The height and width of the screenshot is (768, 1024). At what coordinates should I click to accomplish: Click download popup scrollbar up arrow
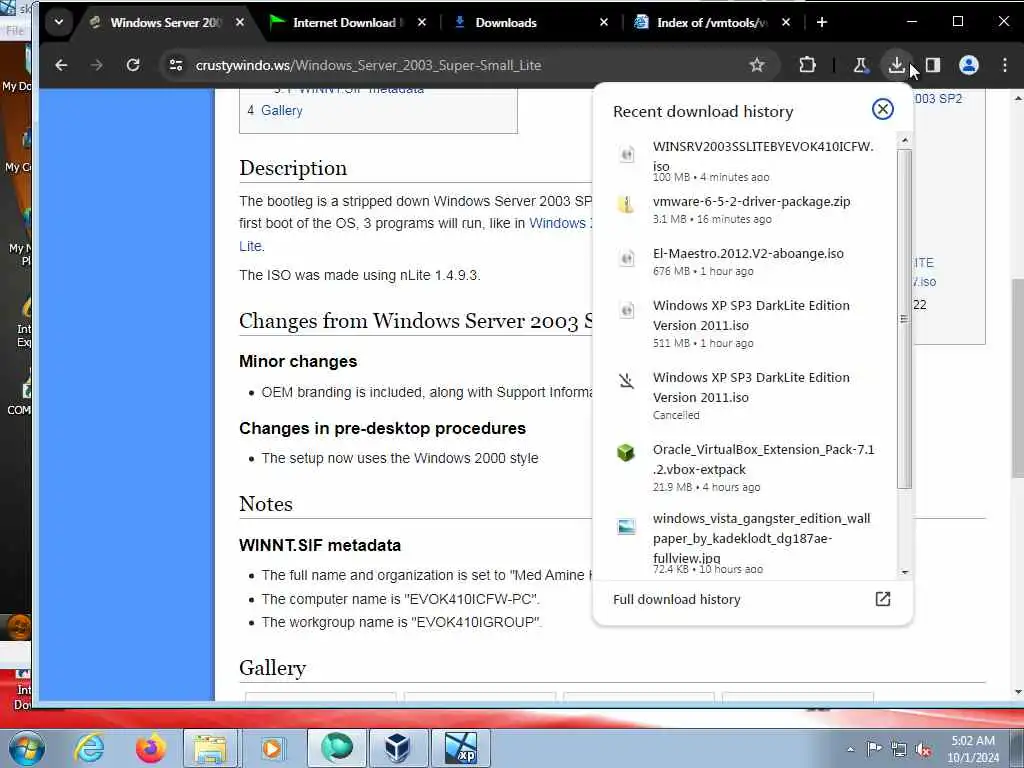pyautogui.click(x=904, y=140)
